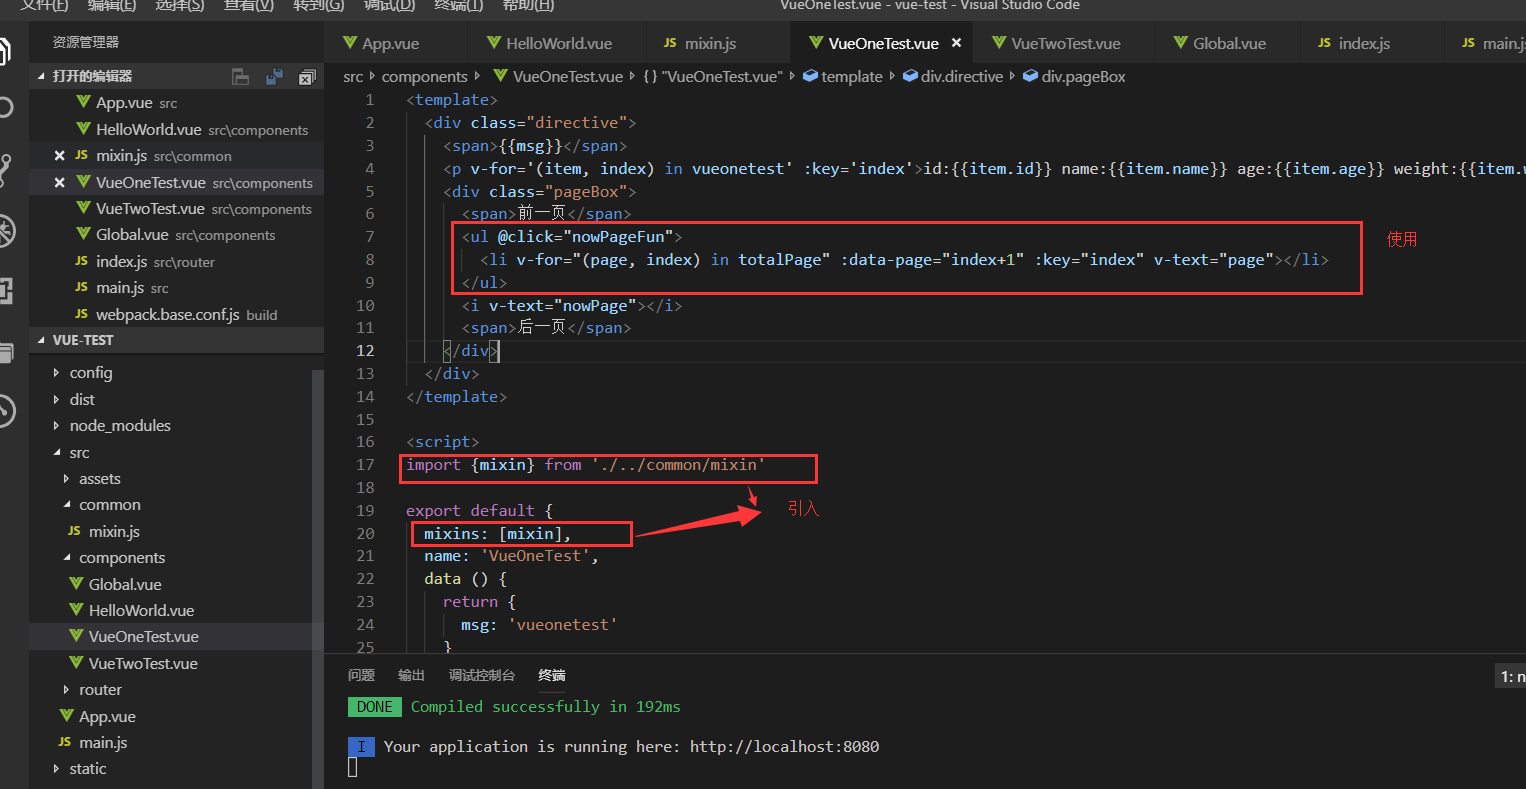Click the New Untitled File icon
This screenshot has width=1526, height=789.
click(240, 77)
